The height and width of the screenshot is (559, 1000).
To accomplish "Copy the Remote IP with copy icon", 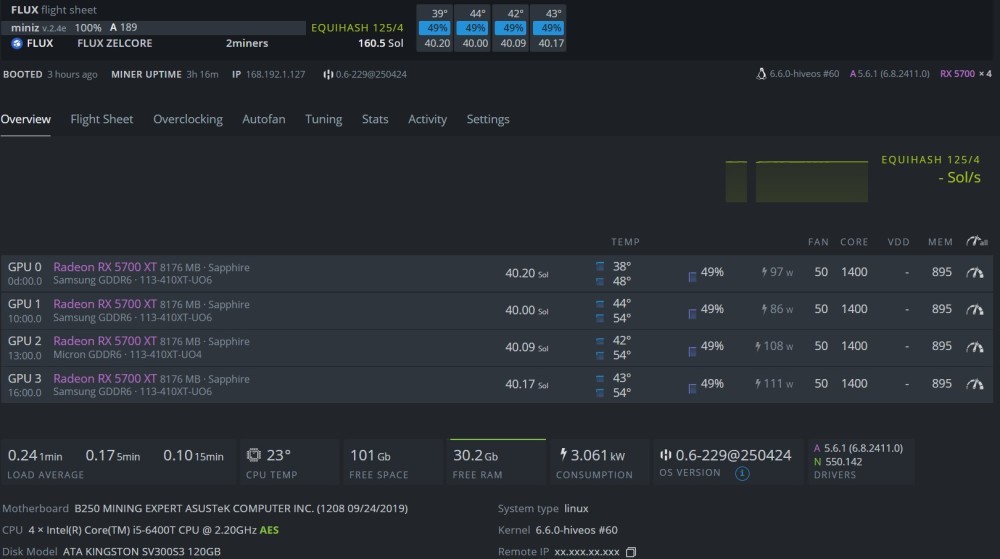I will 631,552.
